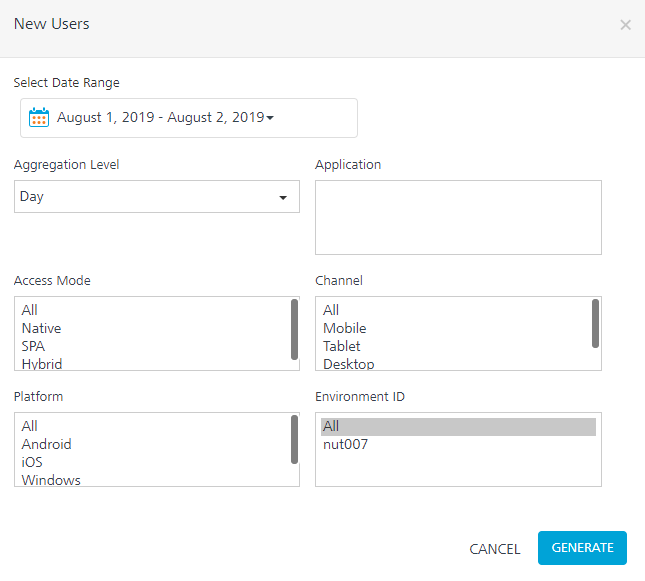Viewport: 645px width, 581px height.
Task: Click the Generate button
Action: (x=582, y=548)
